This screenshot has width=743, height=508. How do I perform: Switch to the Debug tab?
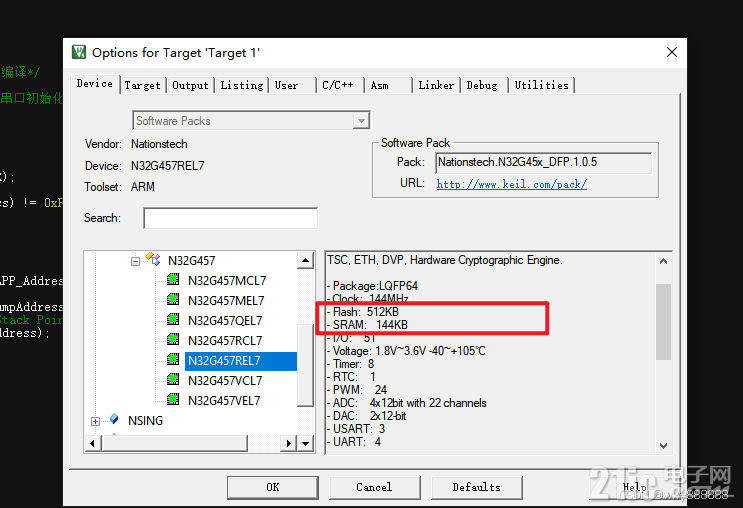click(x=482, y=85)
